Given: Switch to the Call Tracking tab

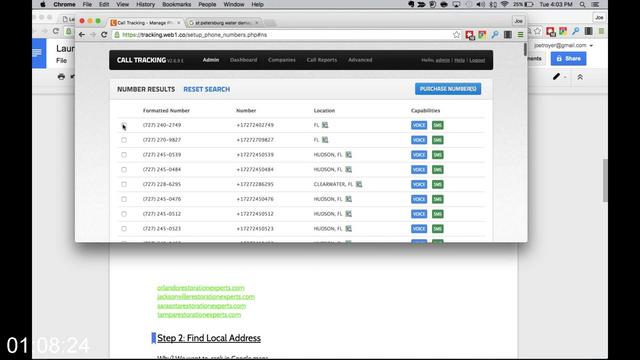Looking at the screenshot, I should point(145,23).
